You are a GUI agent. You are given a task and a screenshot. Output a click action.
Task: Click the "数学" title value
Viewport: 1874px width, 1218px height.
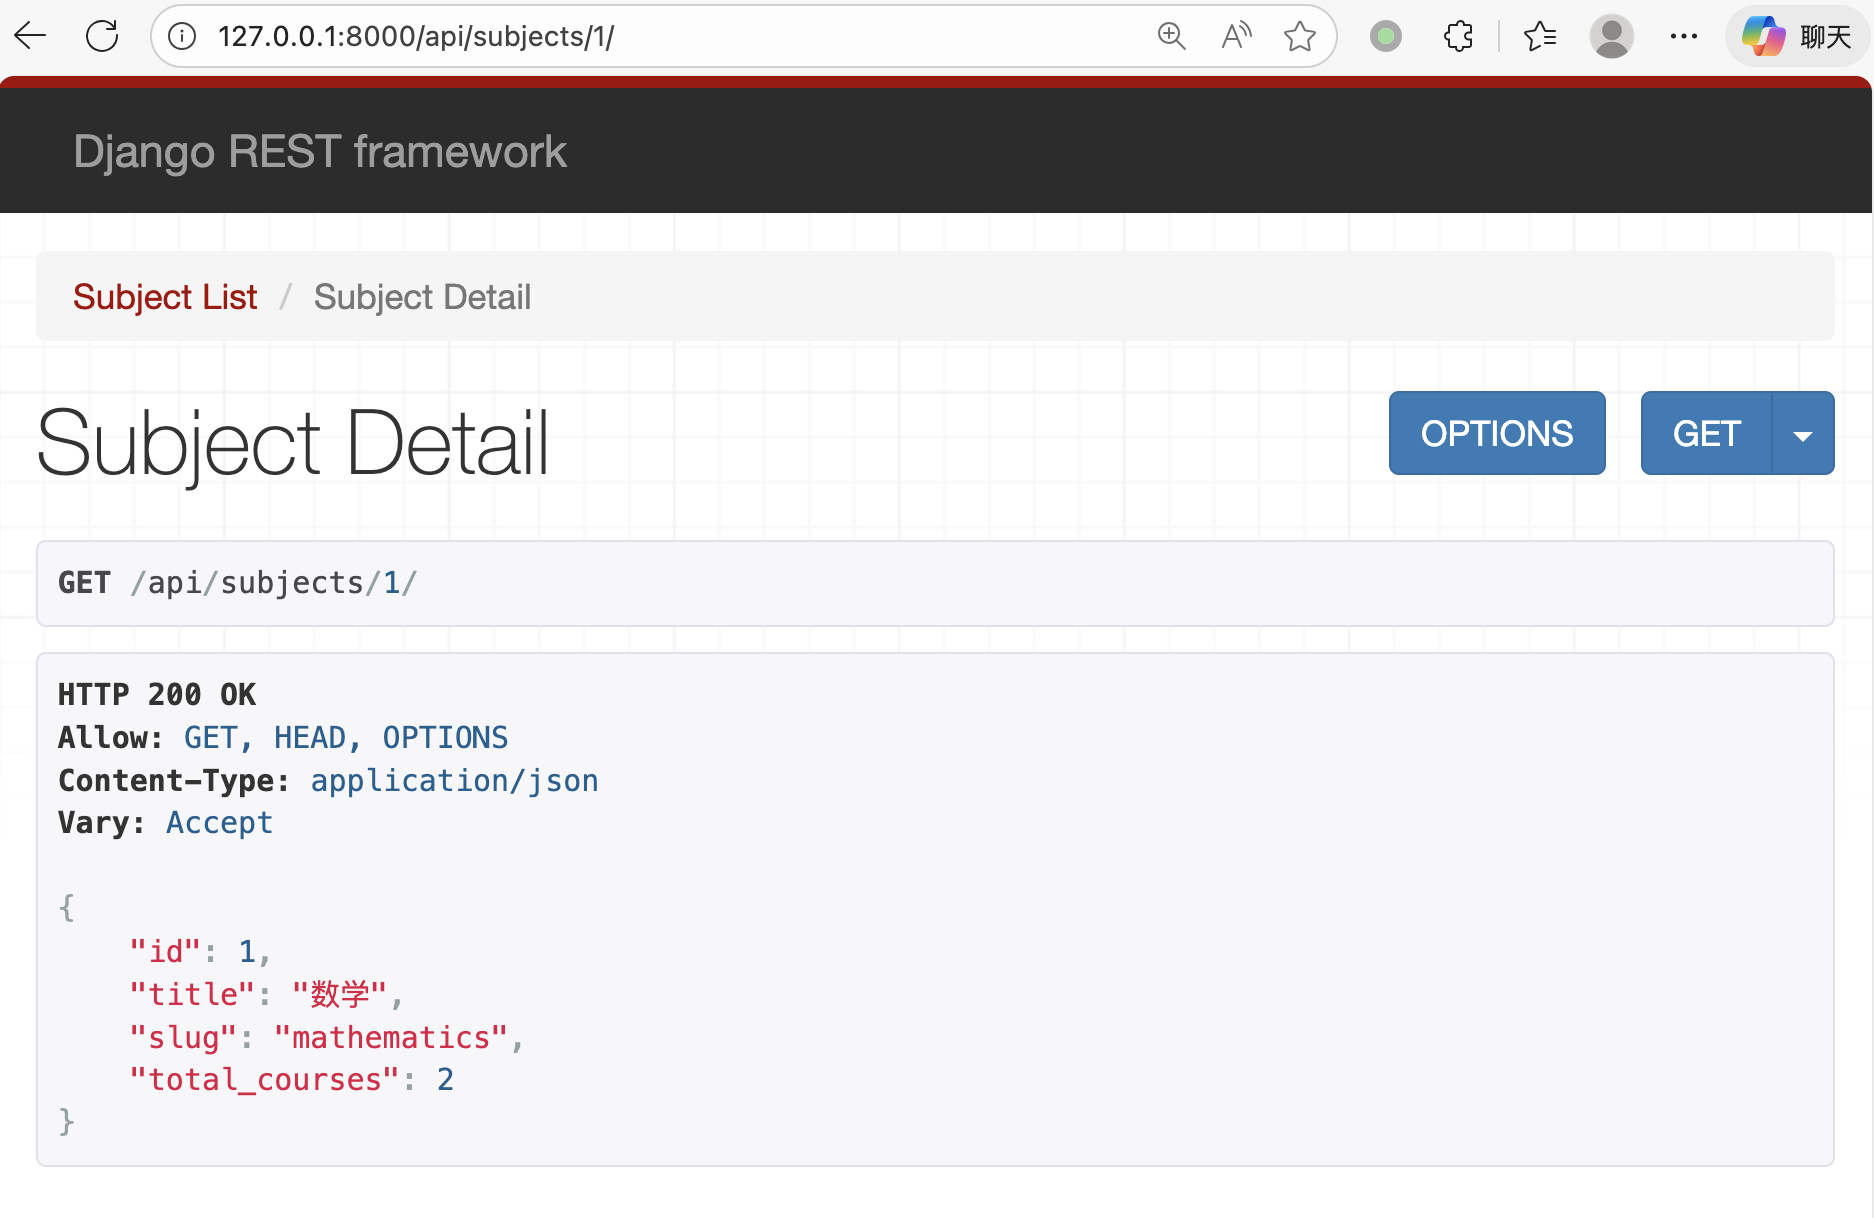click(339, 995)
